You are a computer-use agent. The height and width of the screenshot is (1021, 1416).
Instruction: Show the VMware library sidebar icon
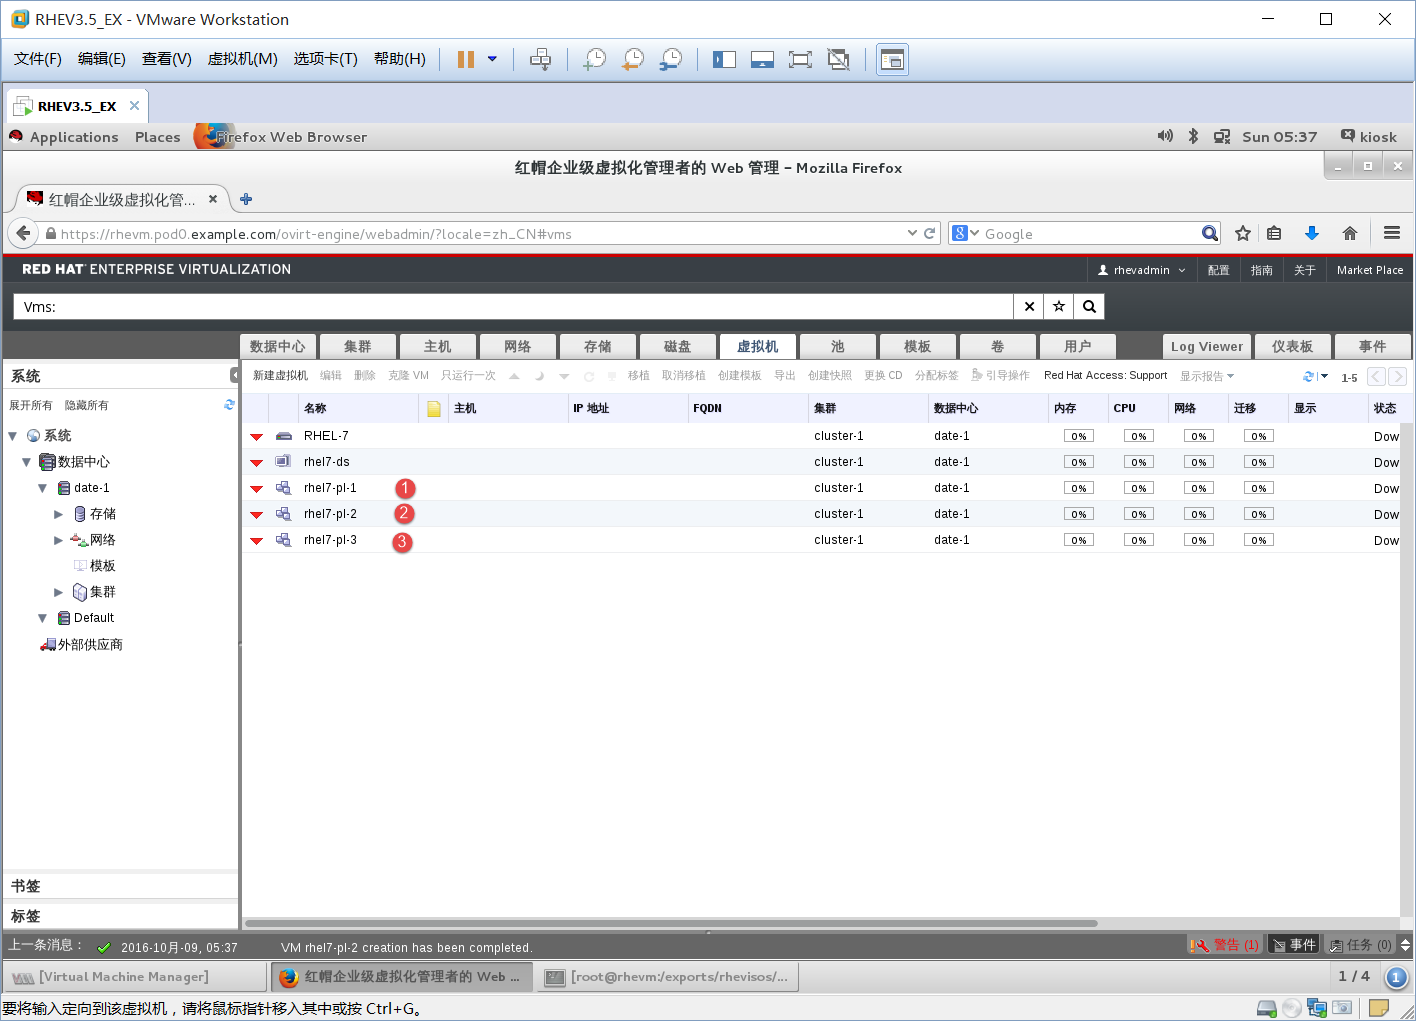(724, 59)
